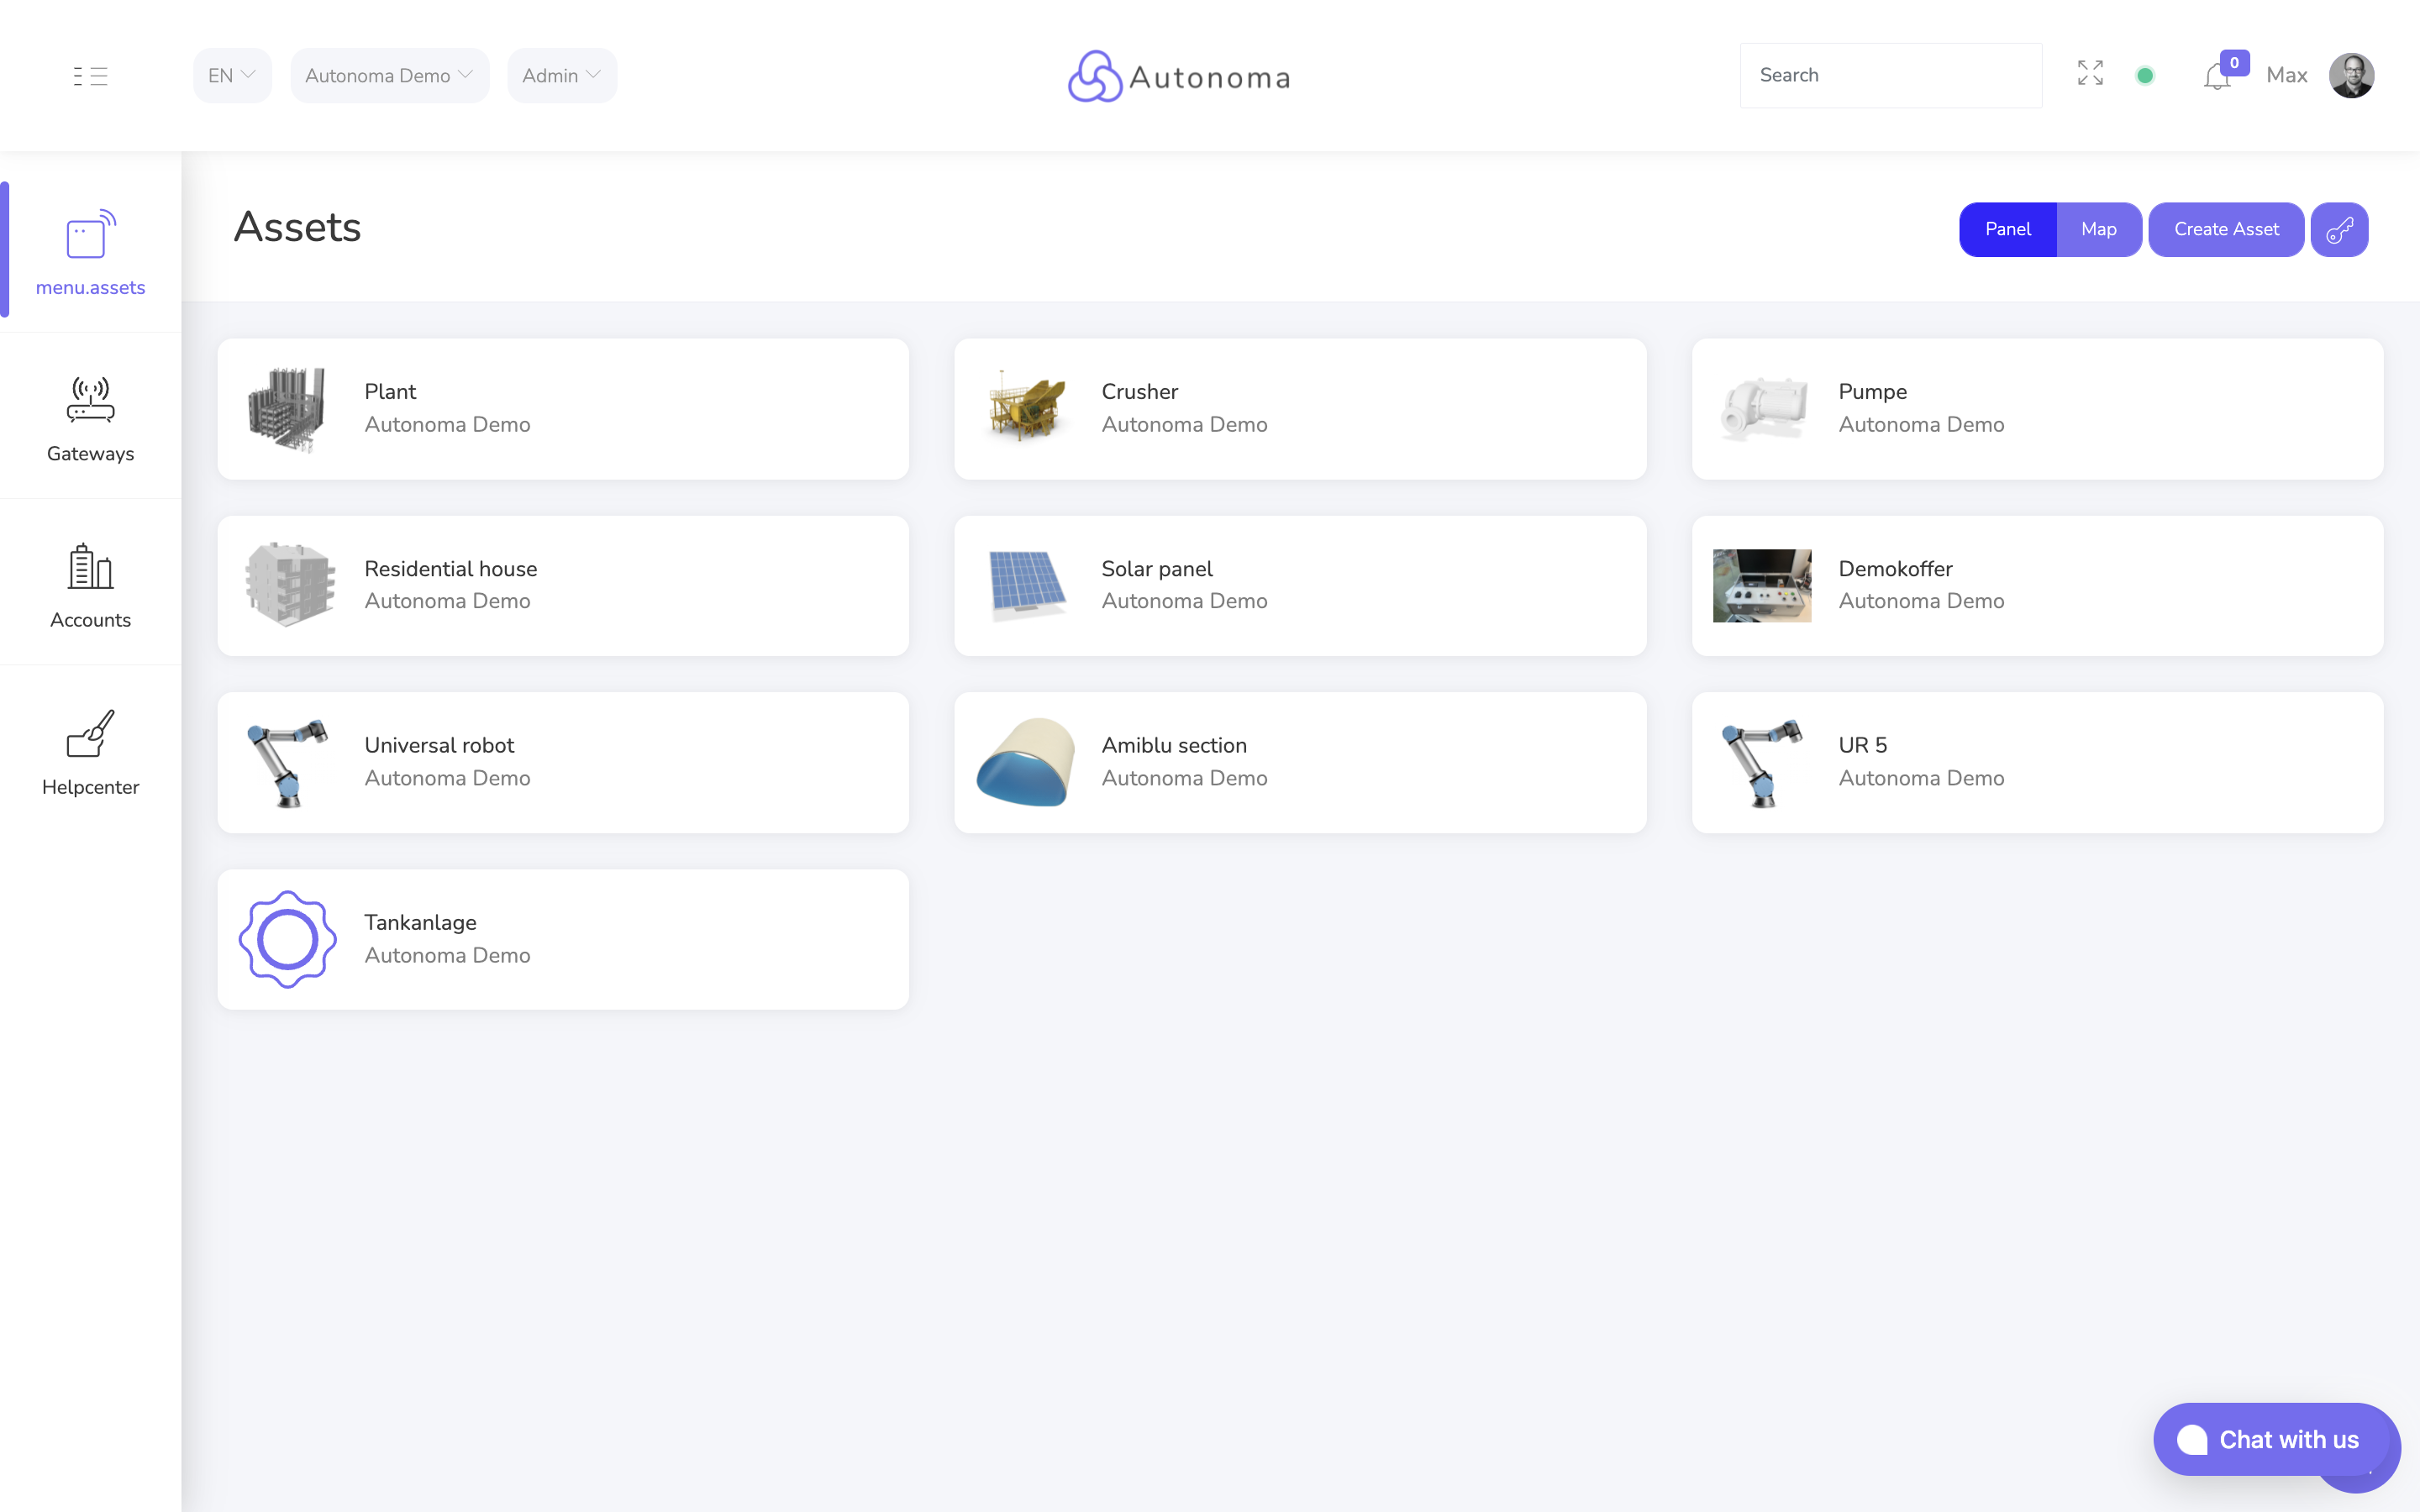Open the EN language dropdown
This screenshot has width=2420, height=1512.
click(x=231, y=75)
